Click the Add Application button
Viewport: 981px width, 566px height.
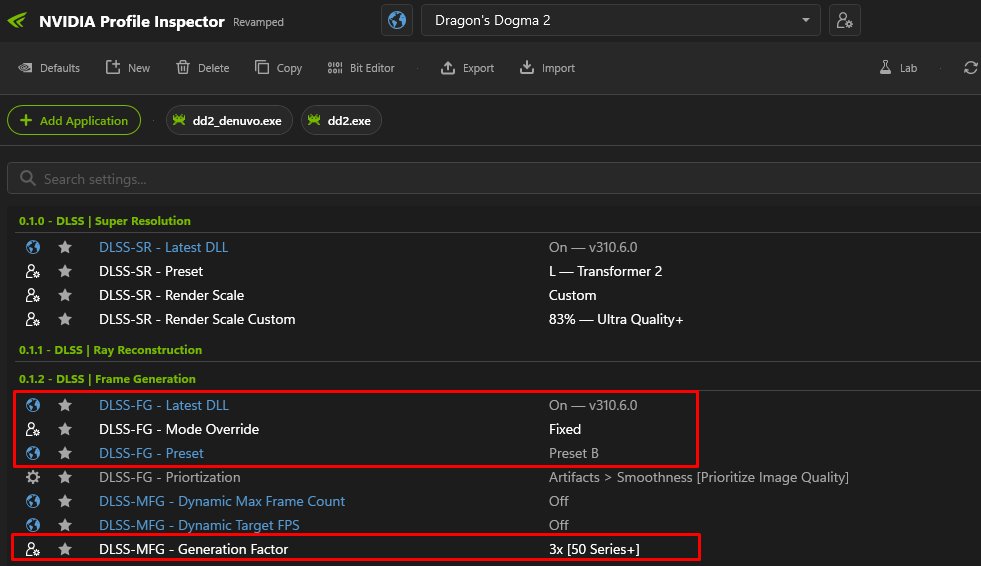click(x=74, y=120)
